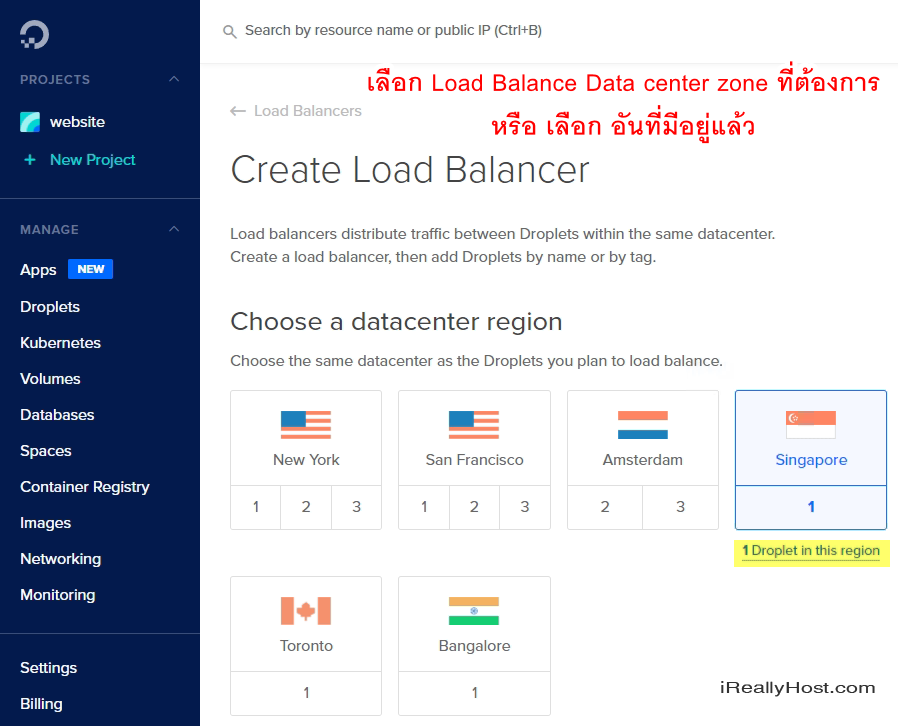
Task: Create a New Project
Action: [93, 160]
